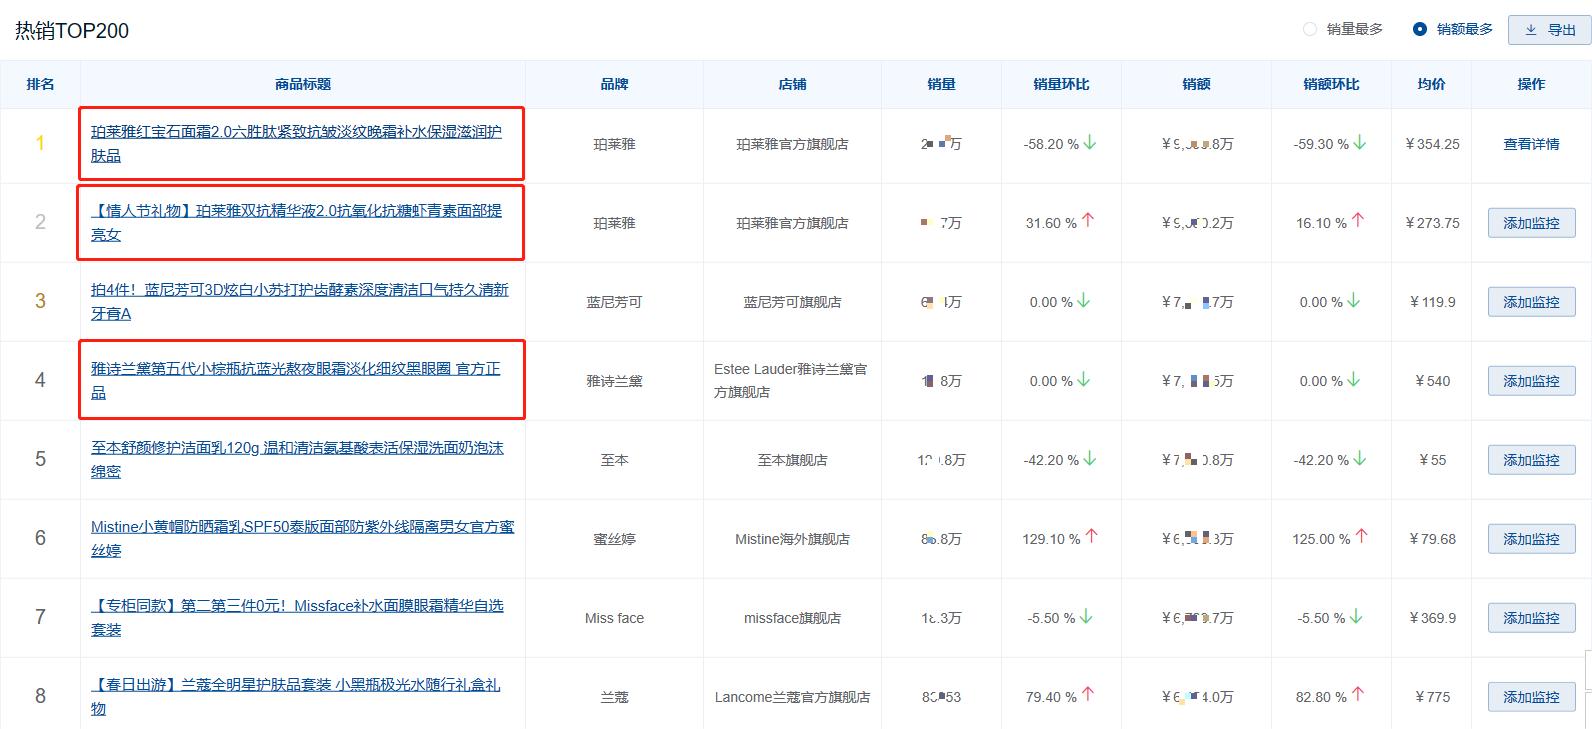
Task: Click the 商品标题 column header
Action: pos(303,85)
